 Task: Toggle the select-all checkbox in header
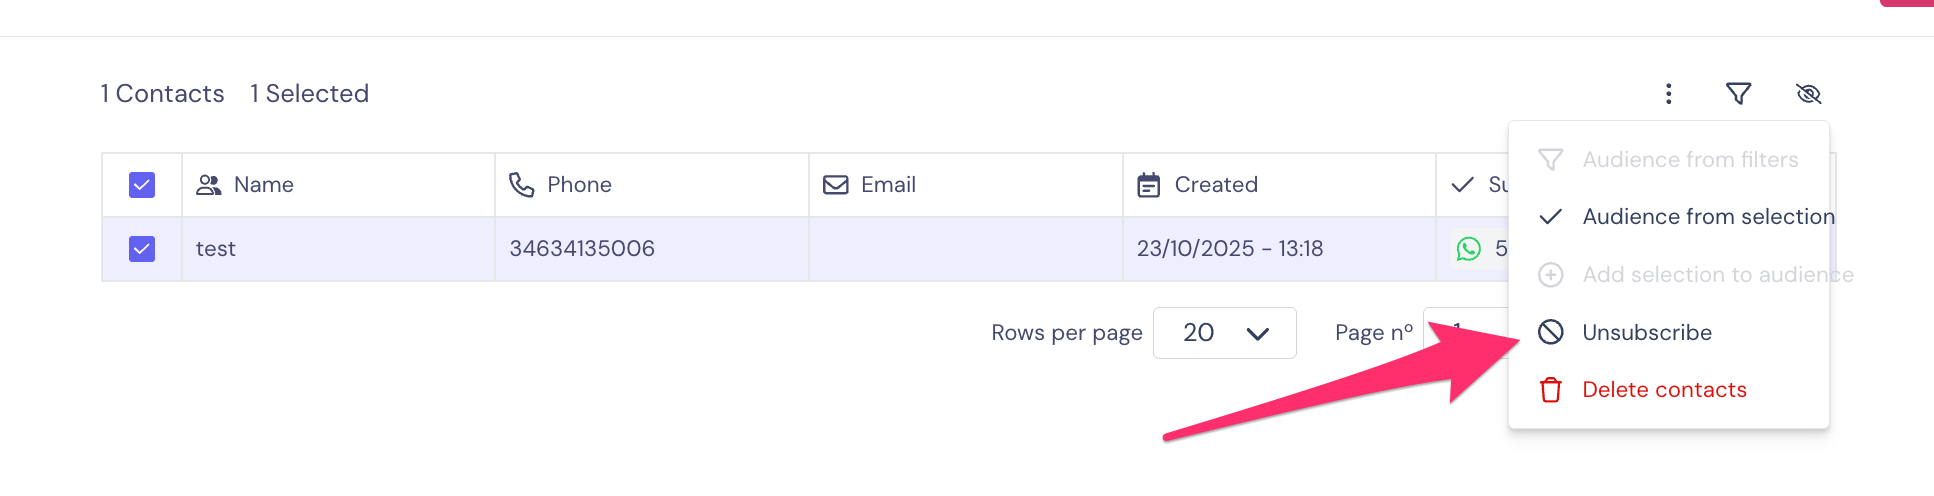pyautogui.click(x=142, y=185)
